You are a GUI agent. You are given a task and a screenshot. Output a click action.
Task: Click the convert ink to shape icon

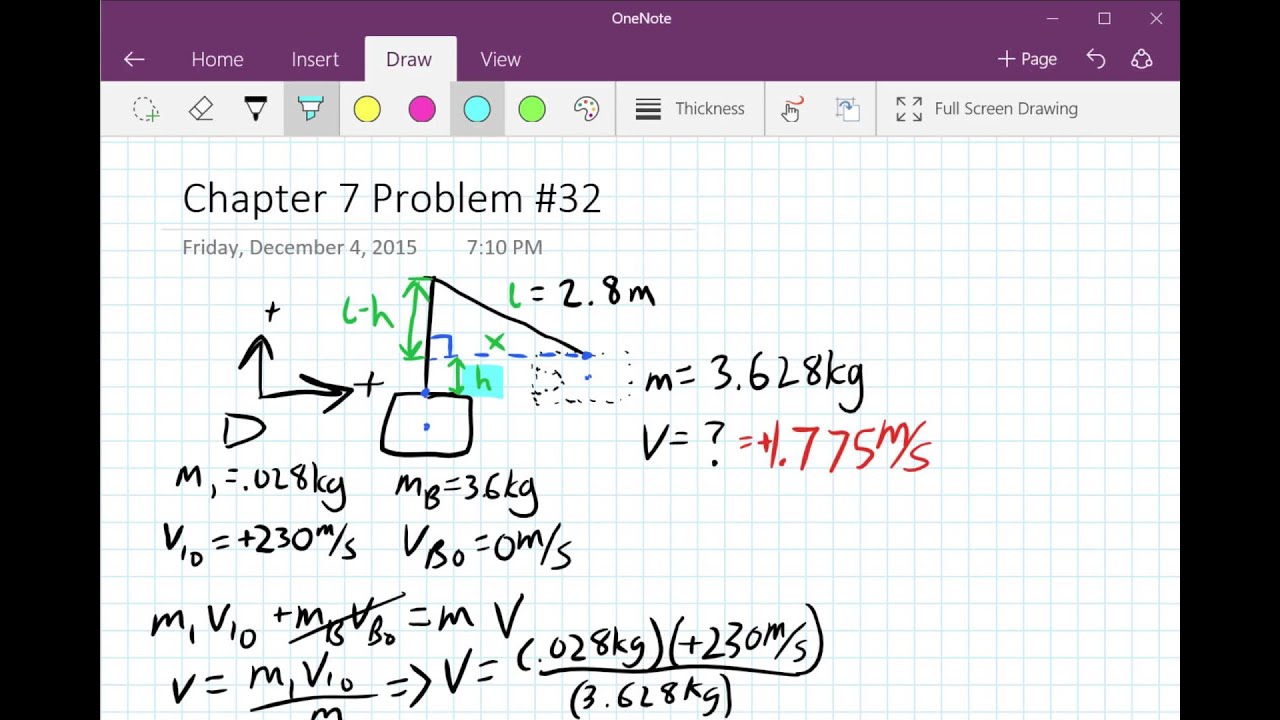tap(847, 109)
